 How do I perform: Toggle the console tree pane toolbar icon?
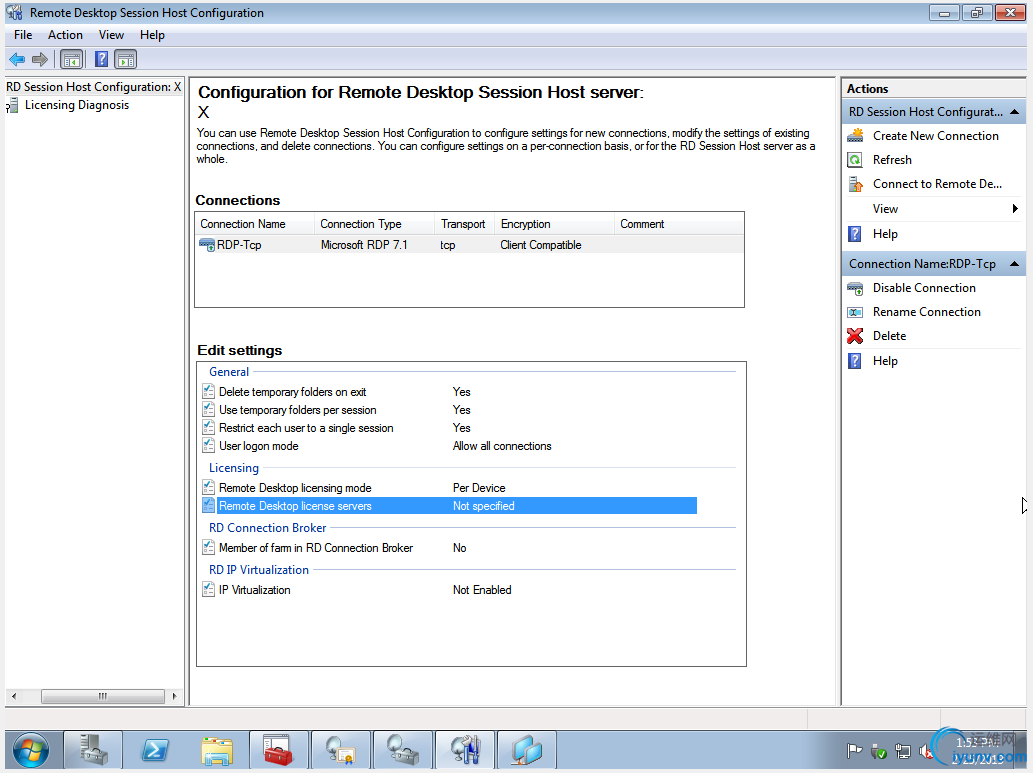tap(72, 60)
